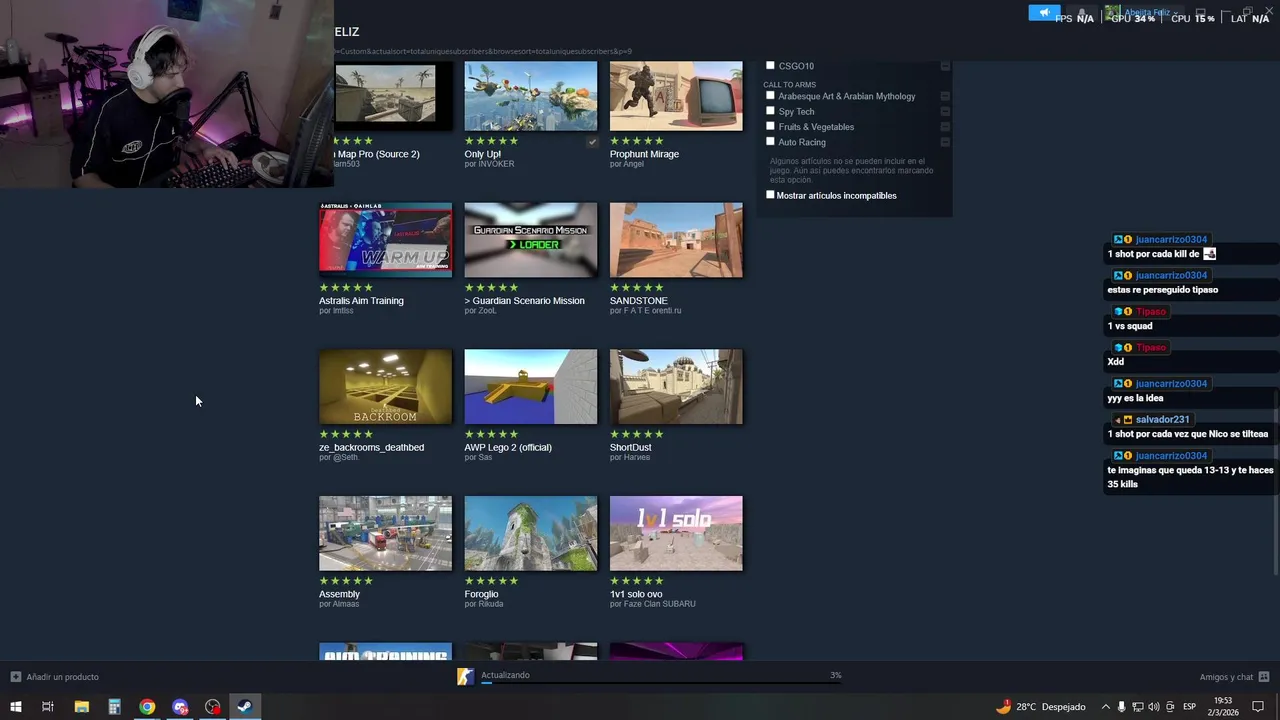
Task: Open the Only Up! map thumbnail
Action: click(x=530, y=96)
